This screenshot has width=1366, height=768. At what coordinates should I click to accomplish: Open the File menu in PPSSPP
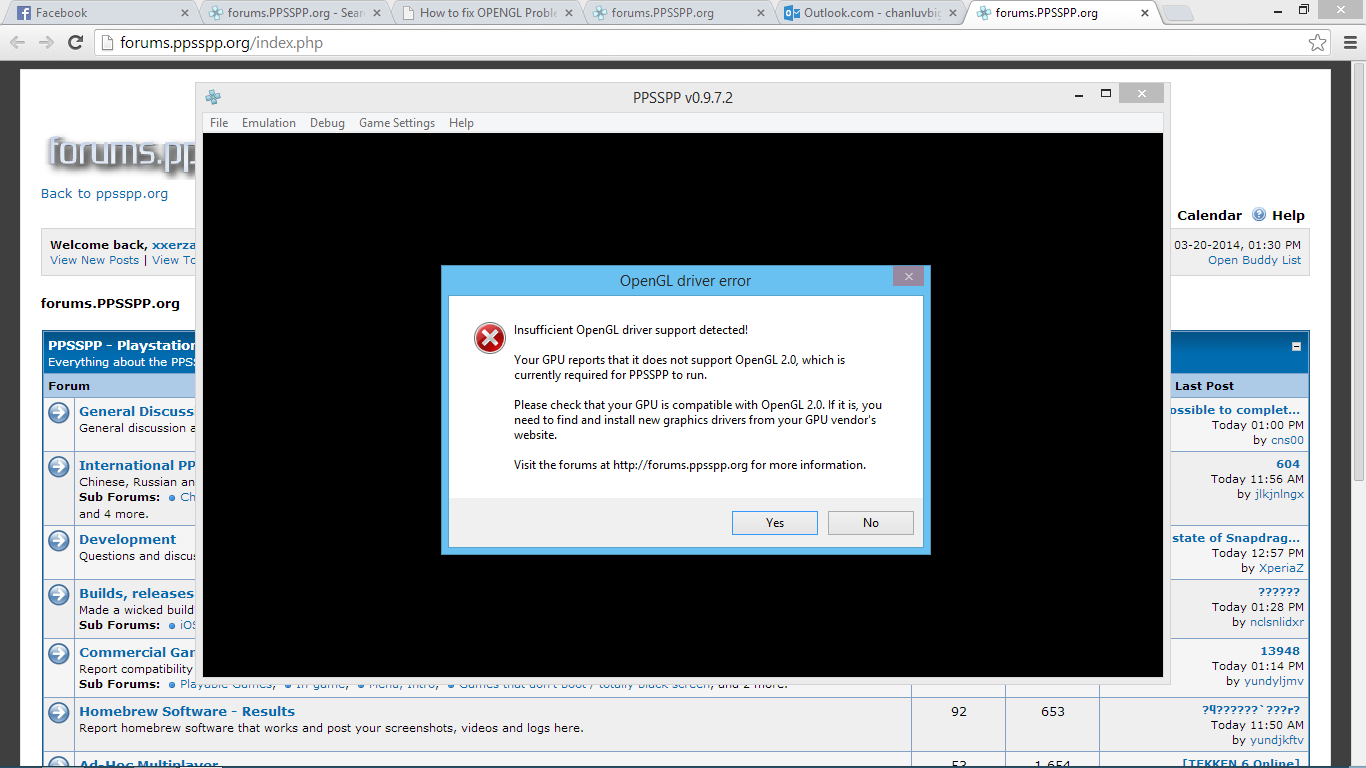[x=219, y=123]
